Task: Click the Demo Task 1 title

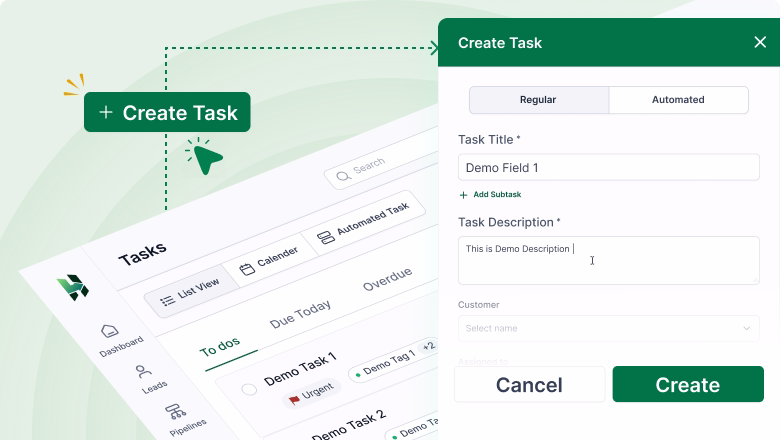Action: 300,369
